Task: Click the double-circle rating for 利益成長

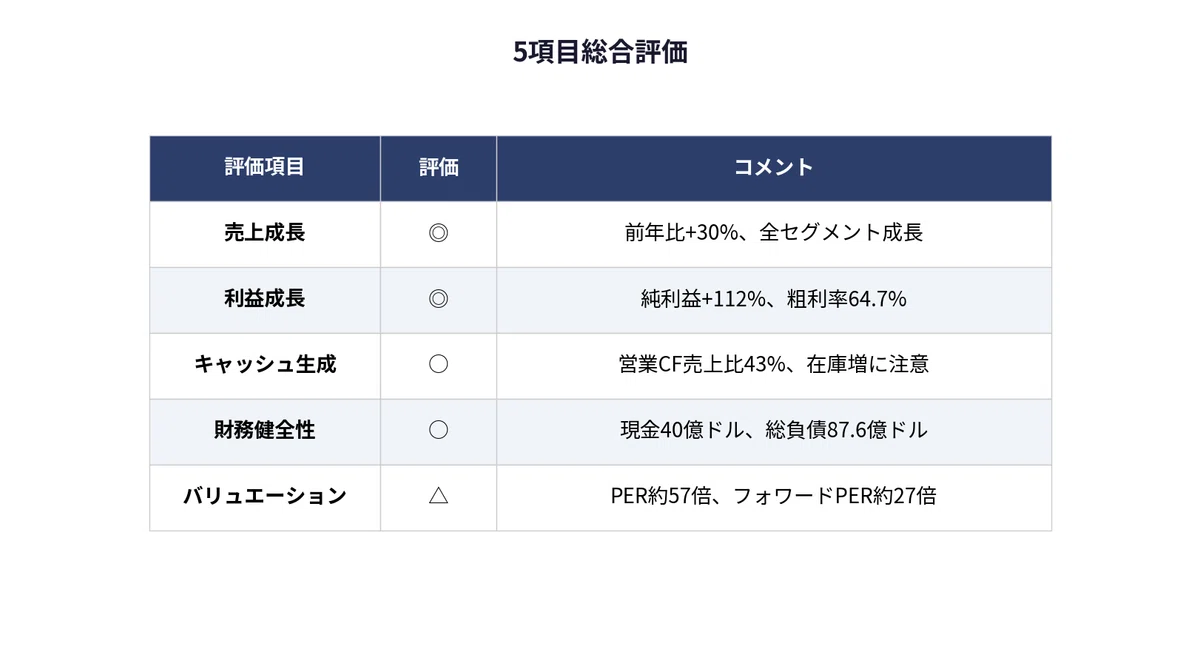Action: [x=438, y=299]
